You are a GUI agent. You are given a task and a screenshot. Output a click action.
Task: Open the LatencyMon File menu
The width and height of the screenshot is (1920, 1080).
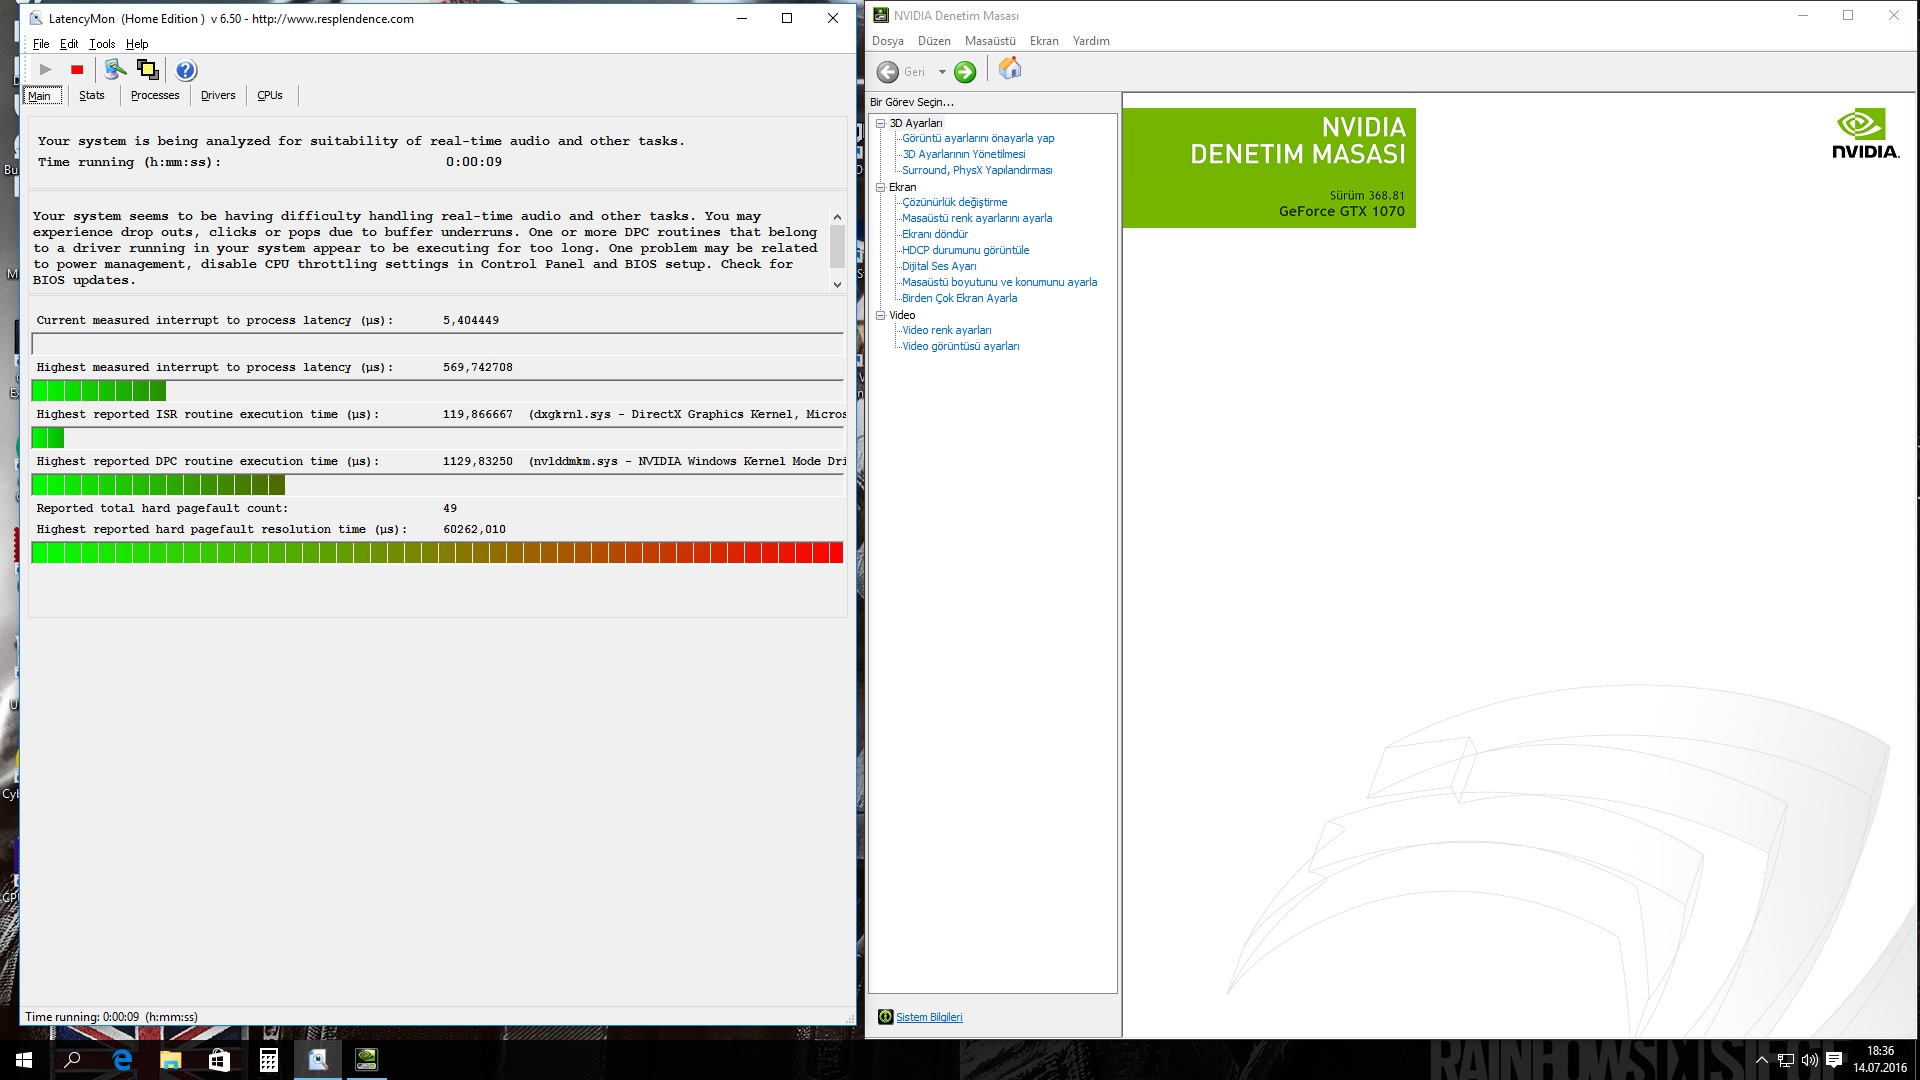point(41,44)
